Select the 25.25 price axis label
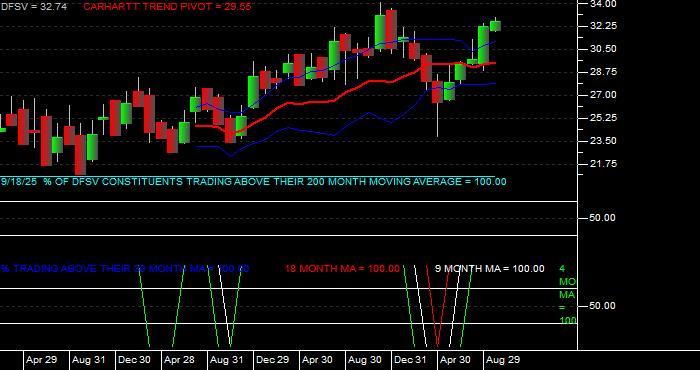The width and height of the screenshot is (700, 370). [603, 118]
